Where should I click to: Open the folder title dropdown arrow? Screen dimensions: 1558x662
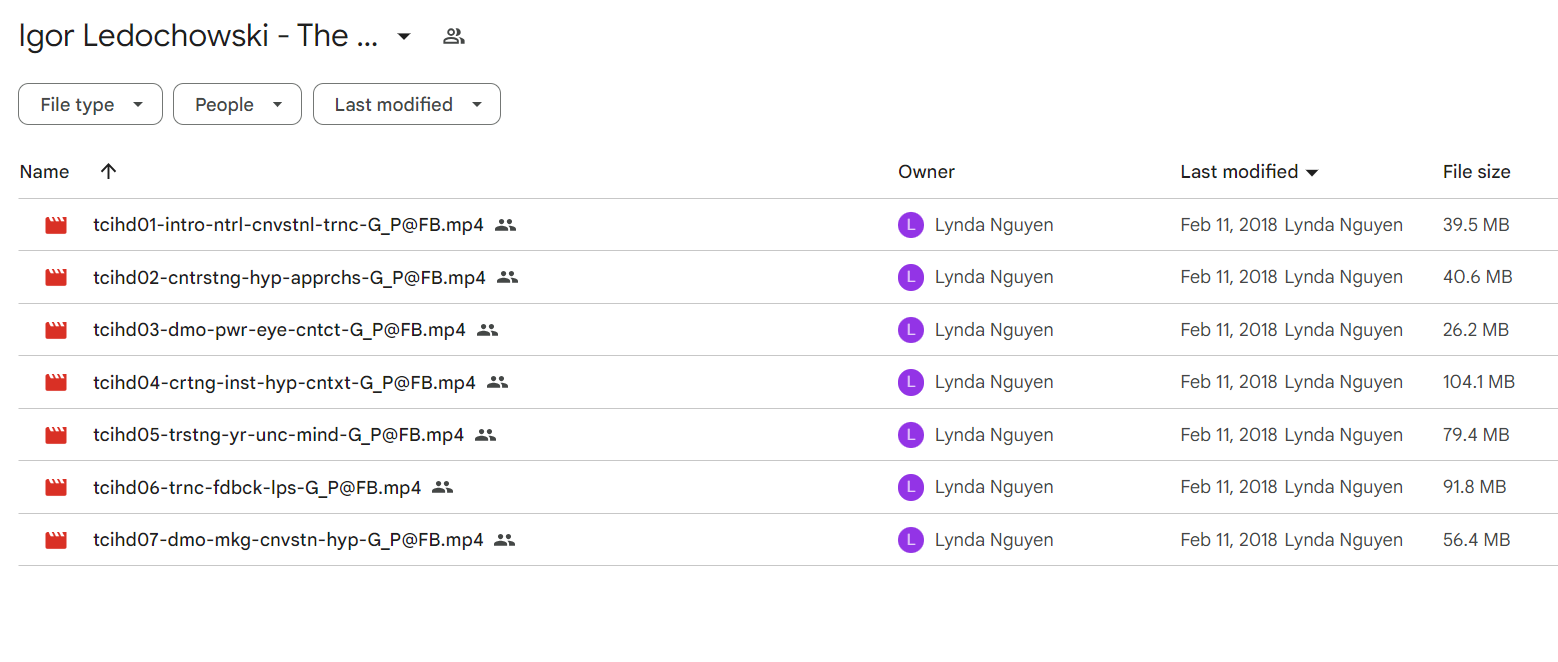pos(404,37)
